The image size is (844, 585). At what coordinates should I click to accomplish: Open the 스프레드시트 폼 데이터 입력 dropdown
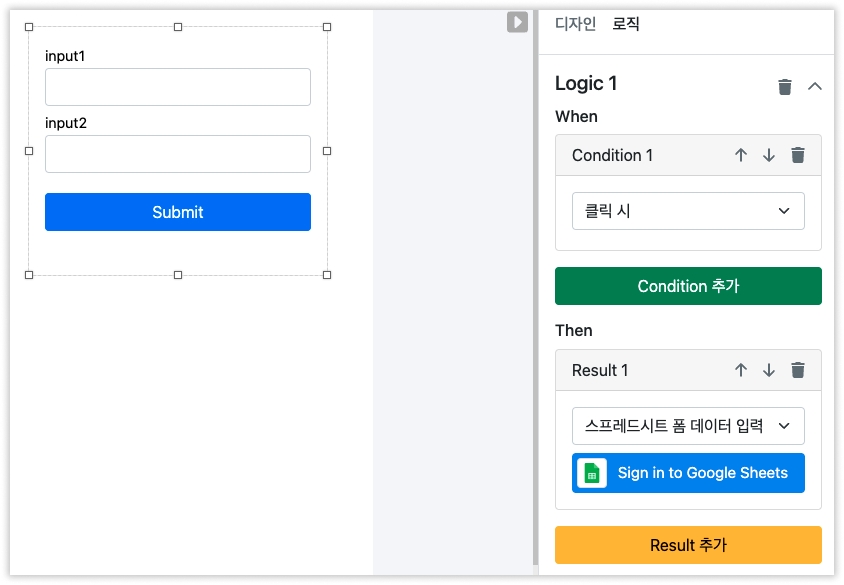click(x=688, y=426)
